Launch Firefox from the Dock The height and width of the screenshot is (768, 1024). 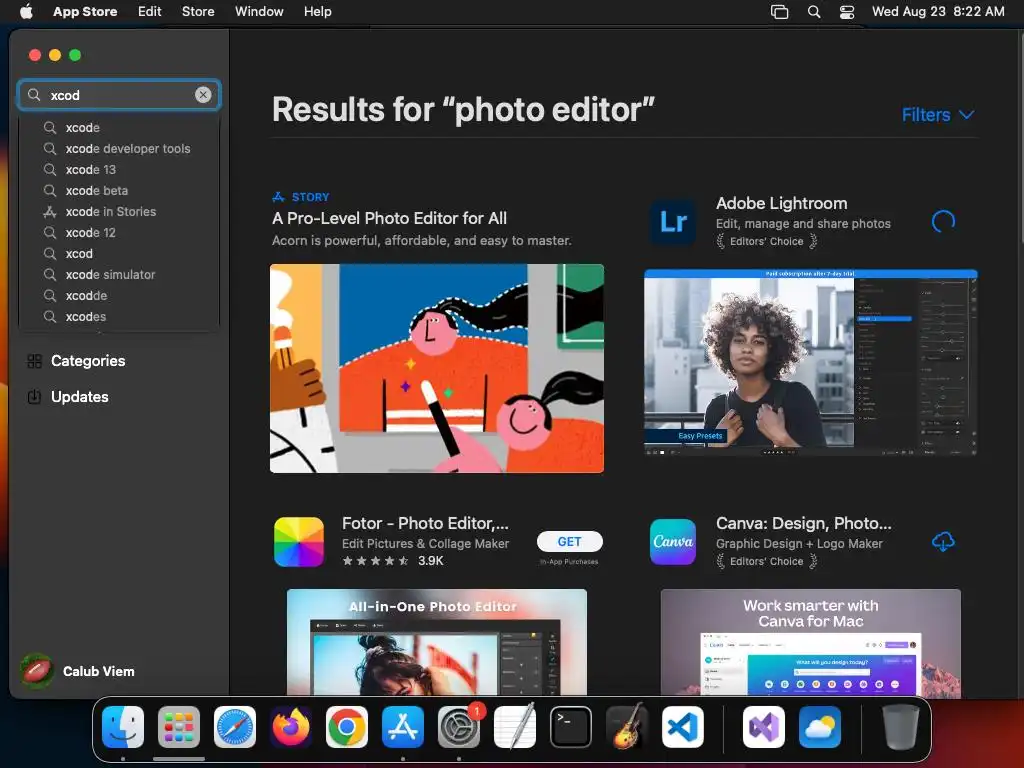click(x=291, y=727)
